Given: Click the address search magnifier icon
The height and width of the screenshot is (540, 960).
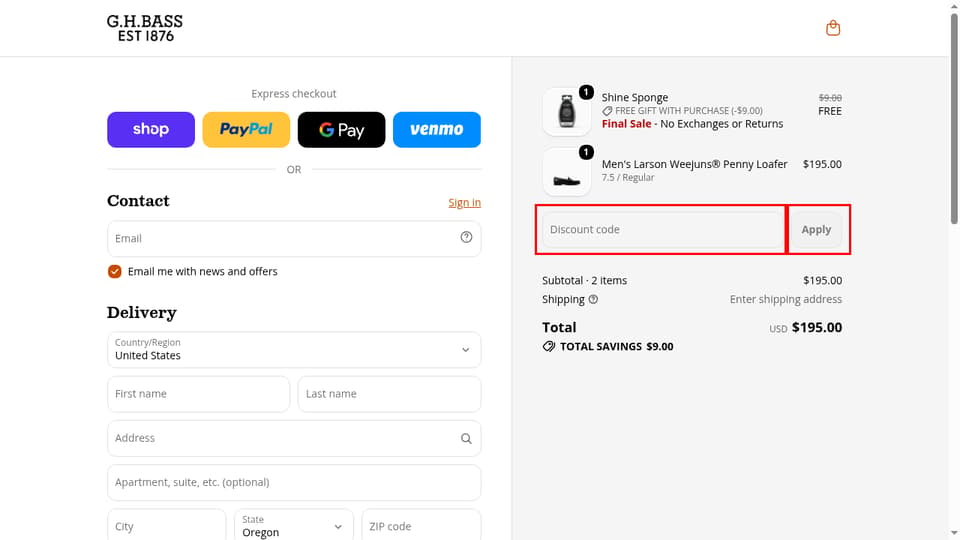Looking at the screenshot, I should coord(466,438).
